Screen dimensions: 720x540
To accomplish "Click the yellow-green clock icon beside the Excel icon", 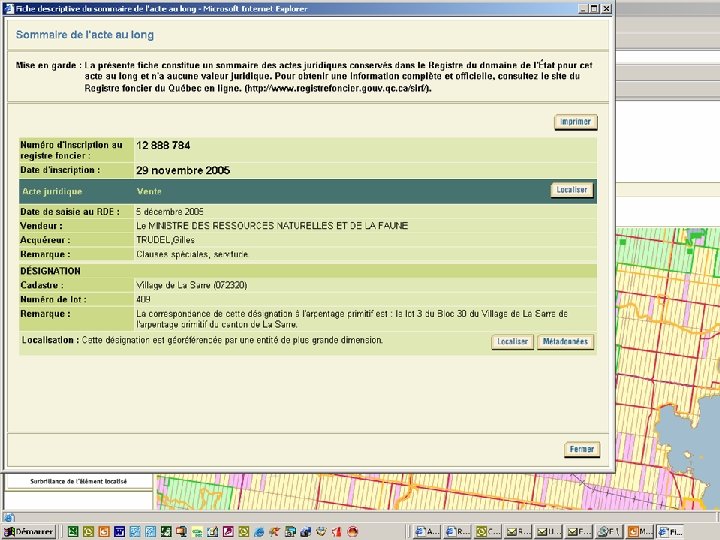I will click(88, 532).
